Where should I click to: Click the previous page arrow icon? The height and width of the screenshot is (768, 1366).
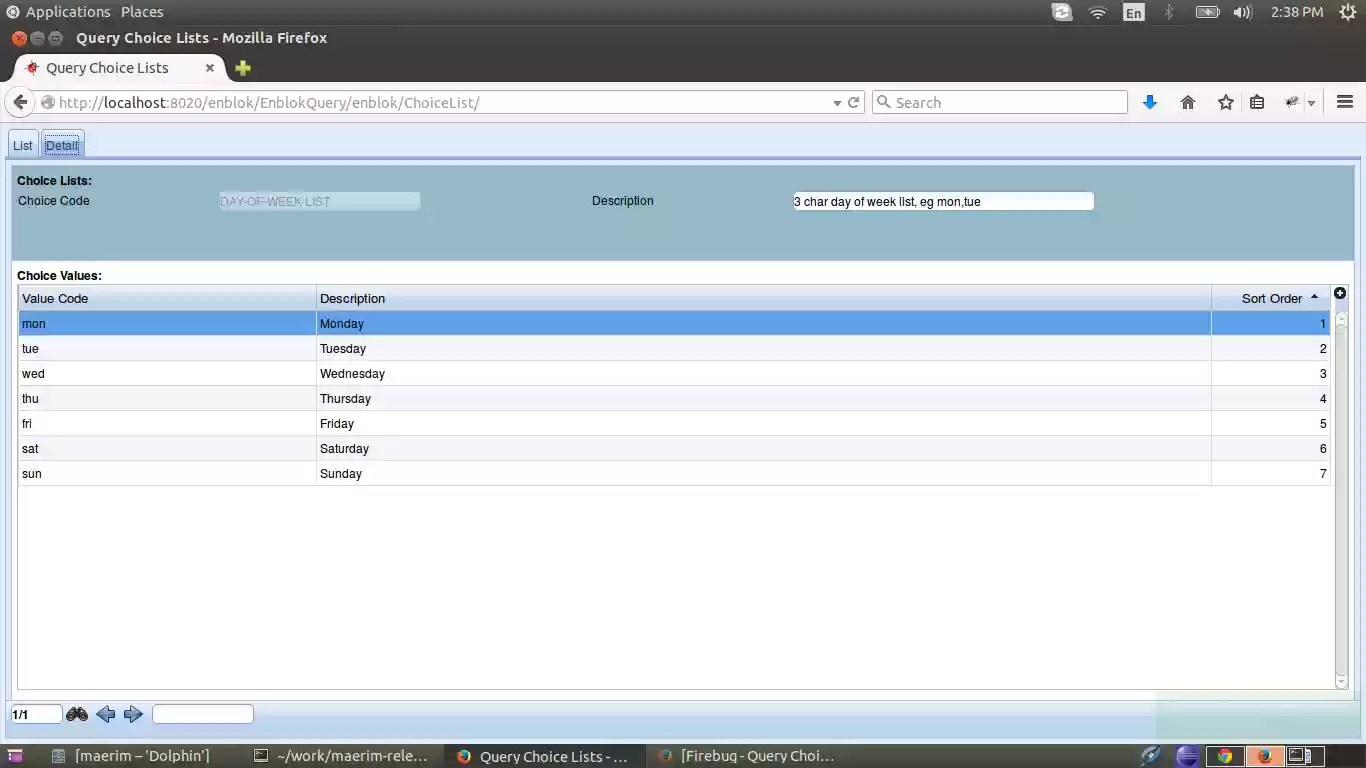tap(106, 713)
